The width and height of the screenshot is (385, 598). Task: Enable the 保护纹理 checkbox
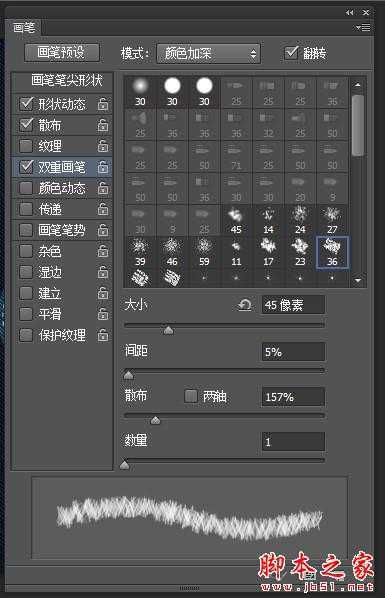[x=26, y=335]
